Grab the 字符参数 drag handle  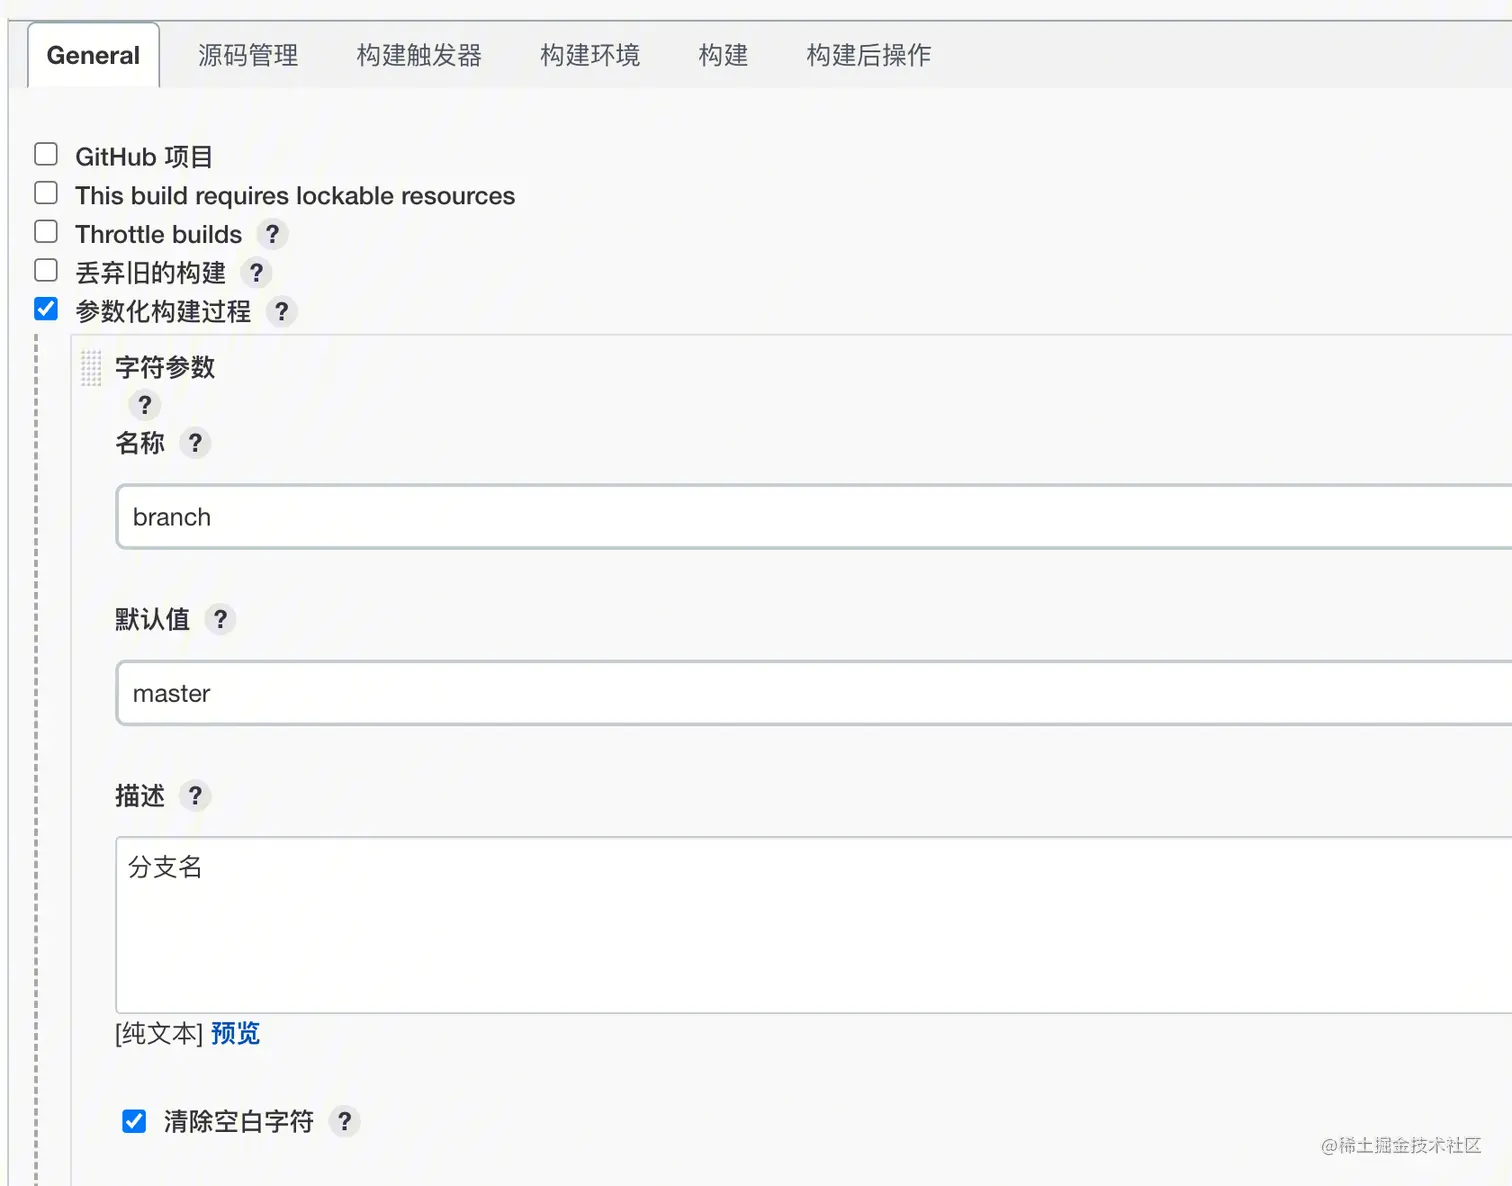[91, 368]
